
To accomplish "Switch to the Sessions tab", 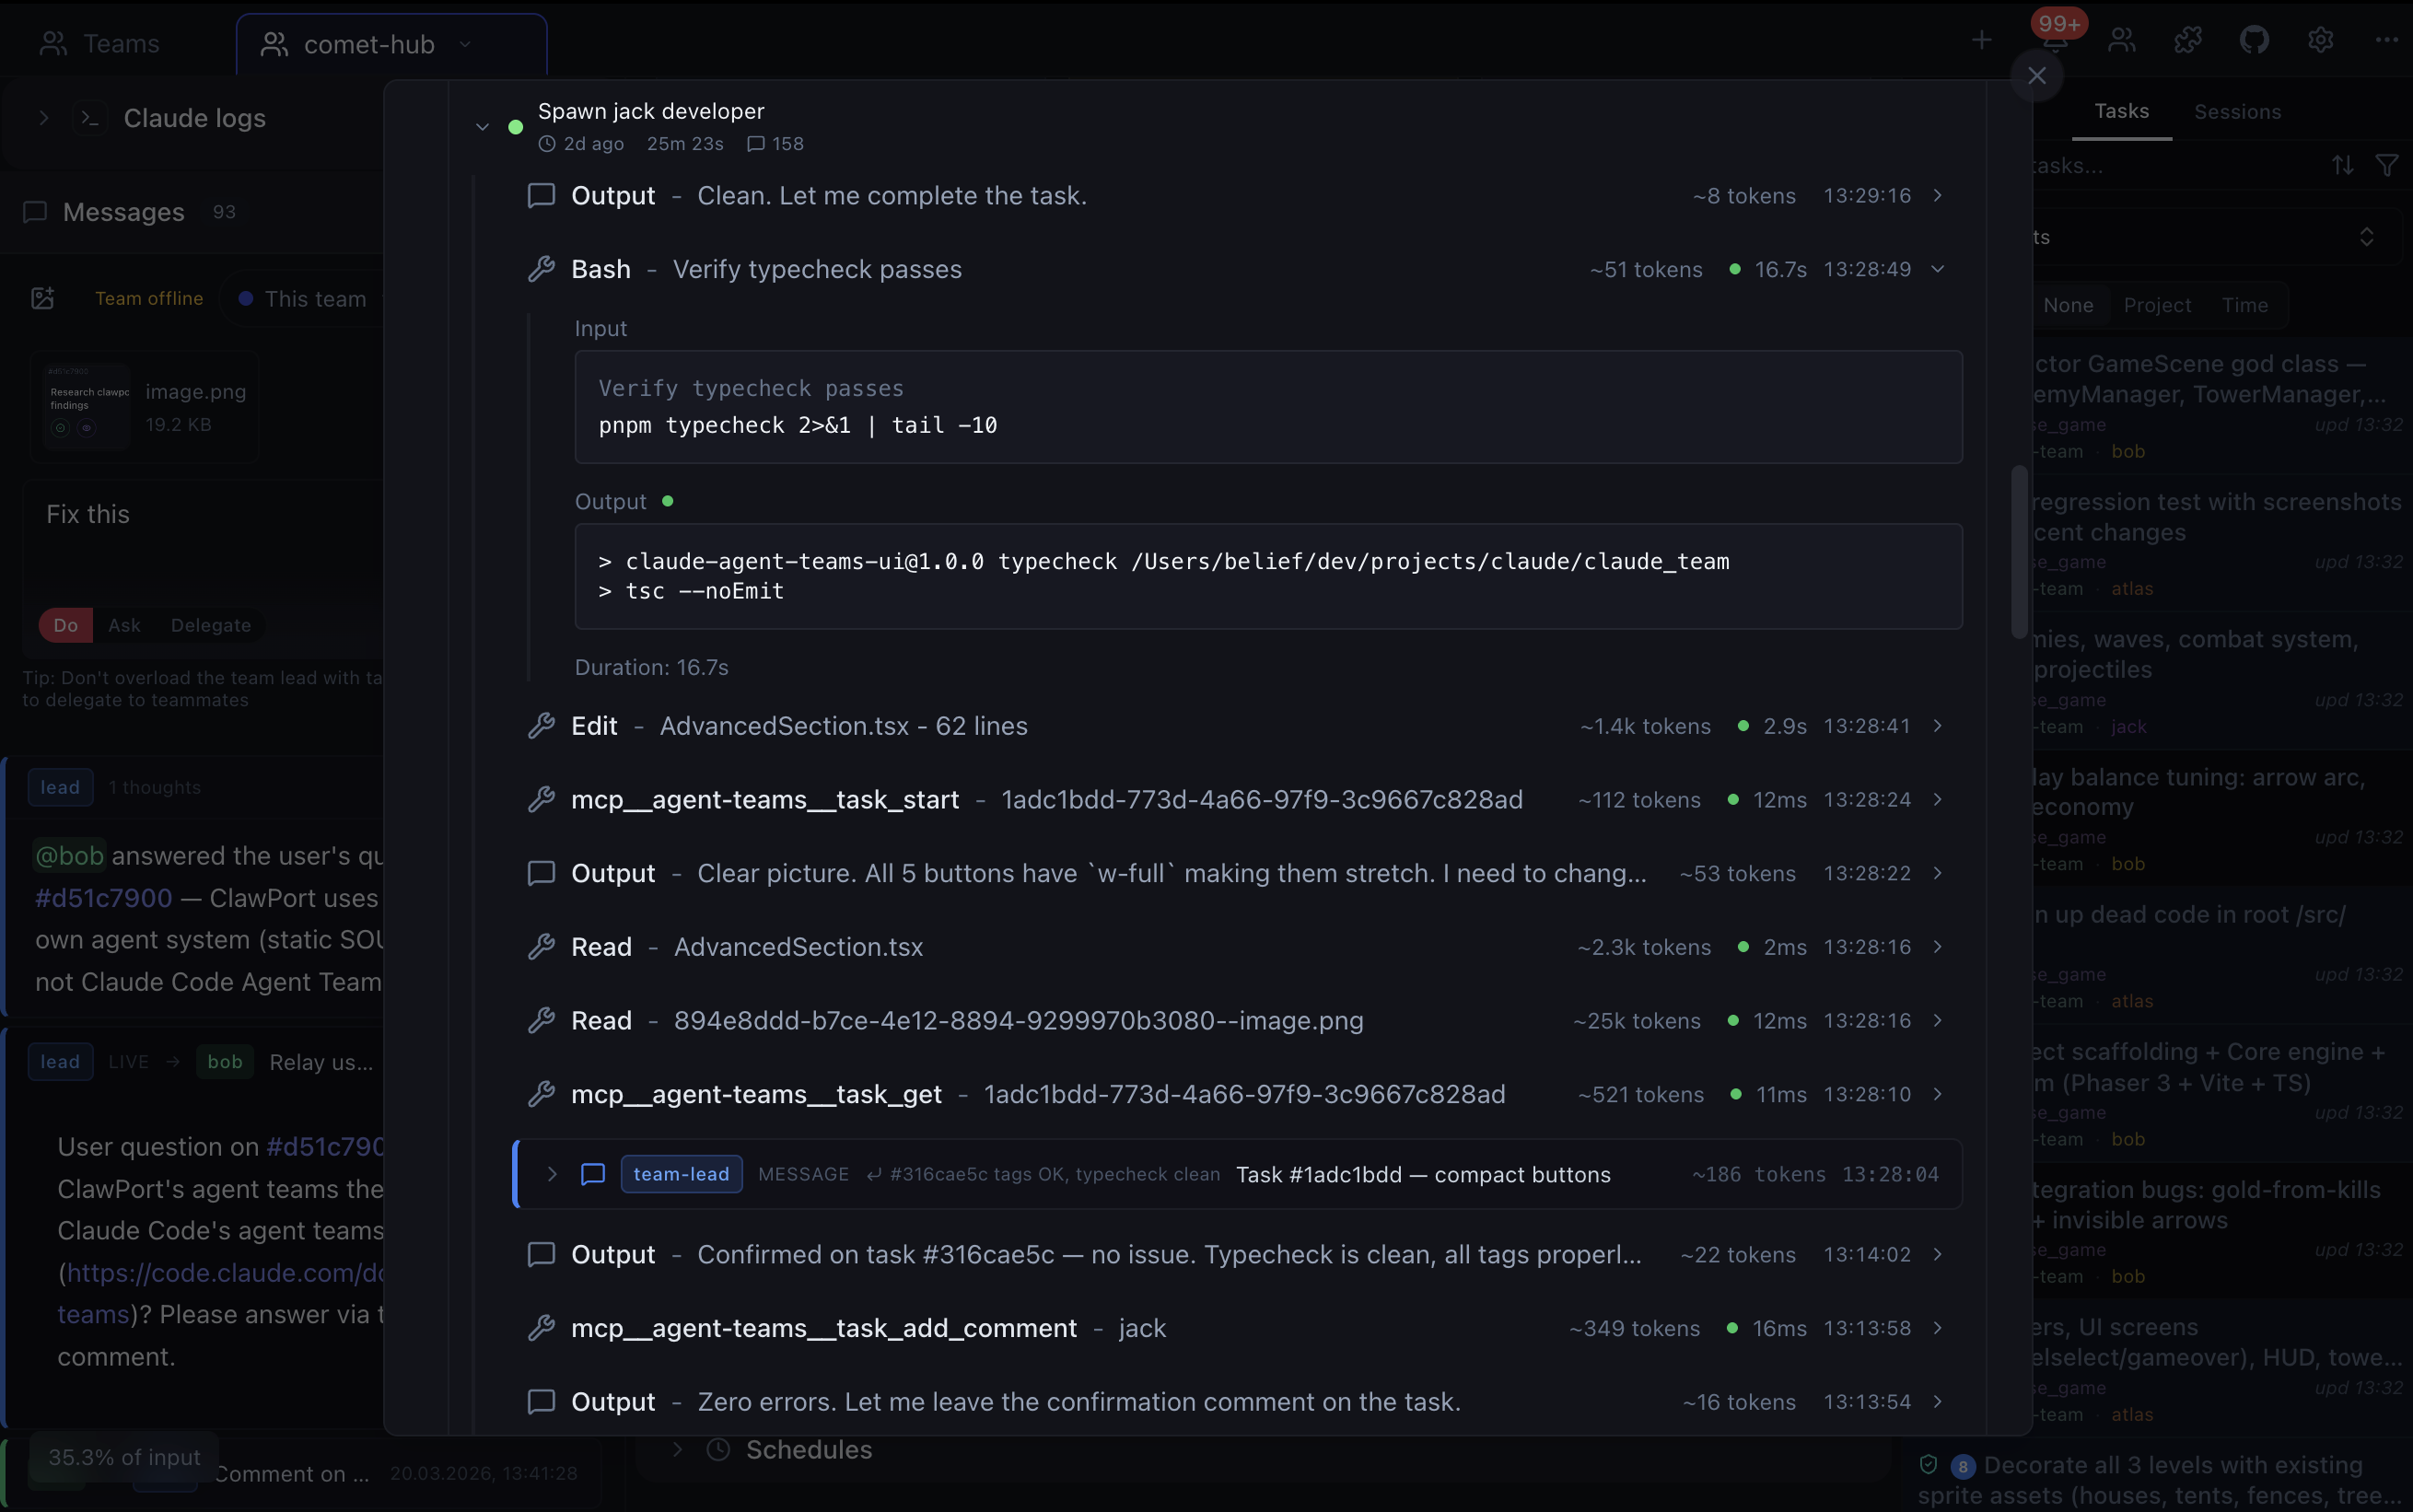I will point(2238,112).
